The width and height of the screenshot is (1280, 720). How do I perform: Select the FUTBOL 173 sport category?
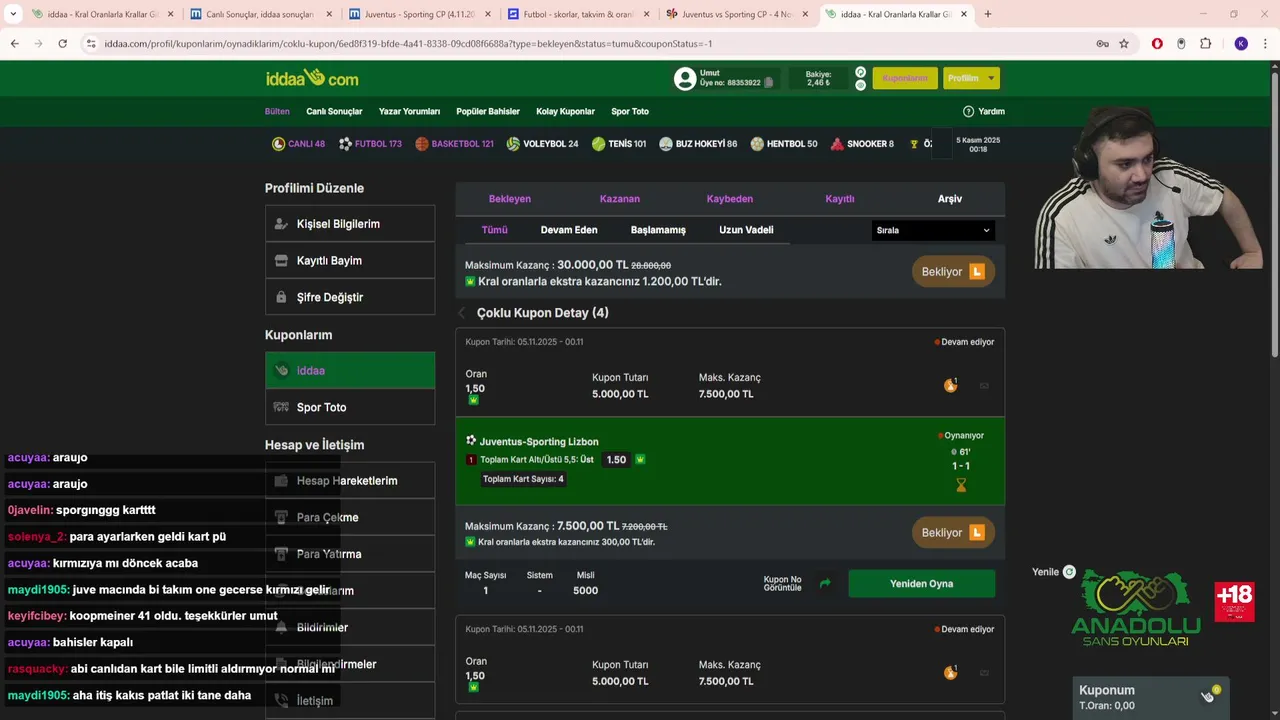coord(370,144)
